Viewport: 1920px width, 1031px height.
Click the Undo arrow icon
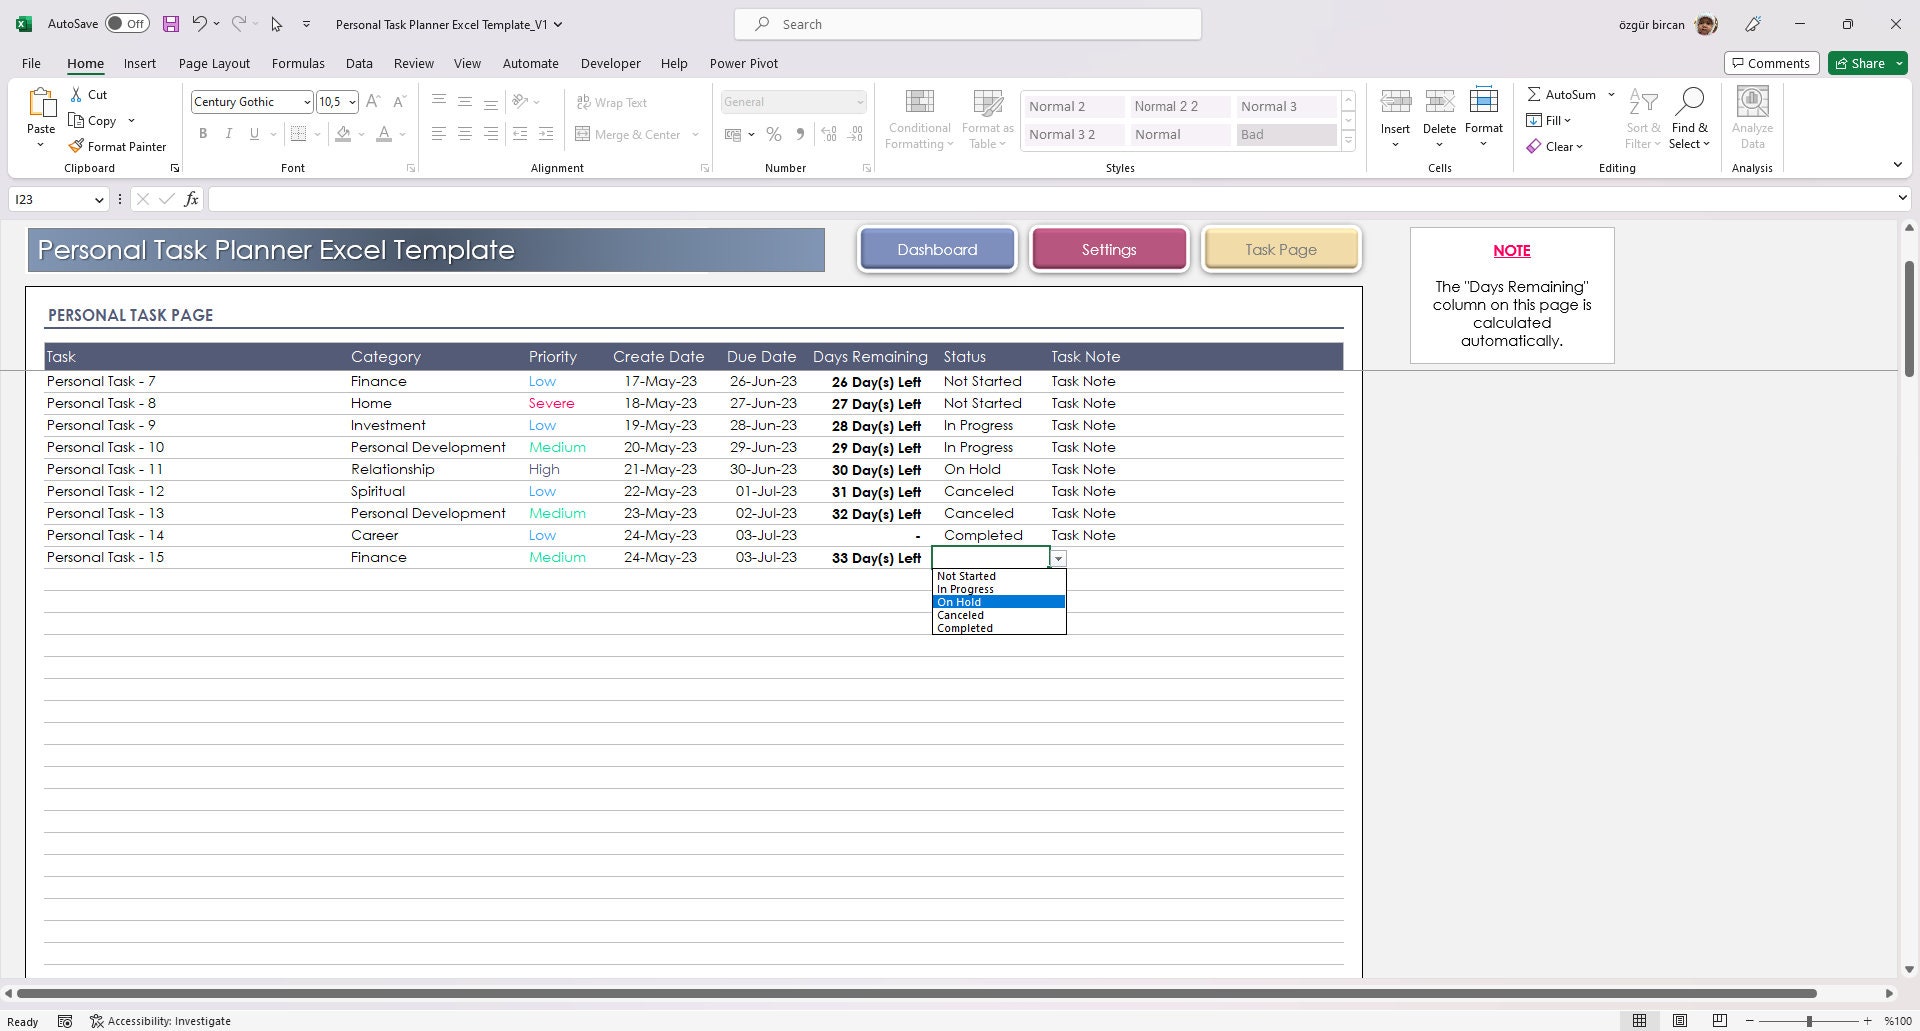(199, 24)
